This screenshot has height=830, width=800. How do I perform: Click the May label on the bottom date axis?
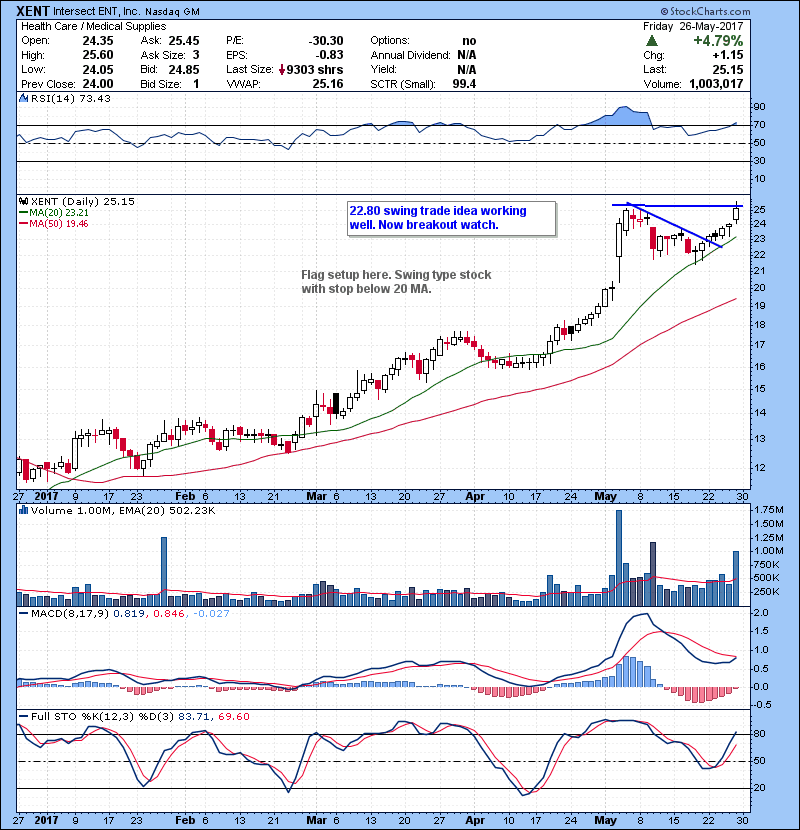click(605, 820)
